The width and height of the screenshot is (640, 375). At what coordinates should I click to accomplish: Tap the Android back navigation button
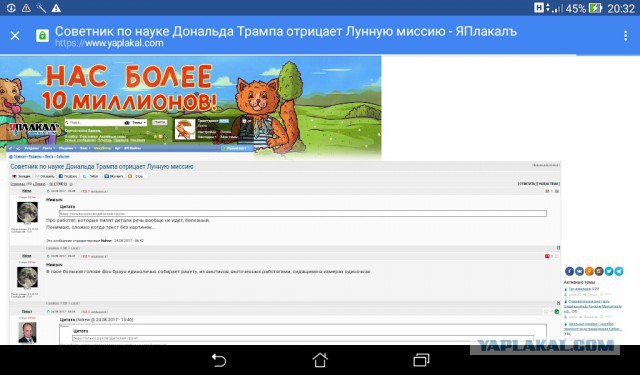click(219, 360)
